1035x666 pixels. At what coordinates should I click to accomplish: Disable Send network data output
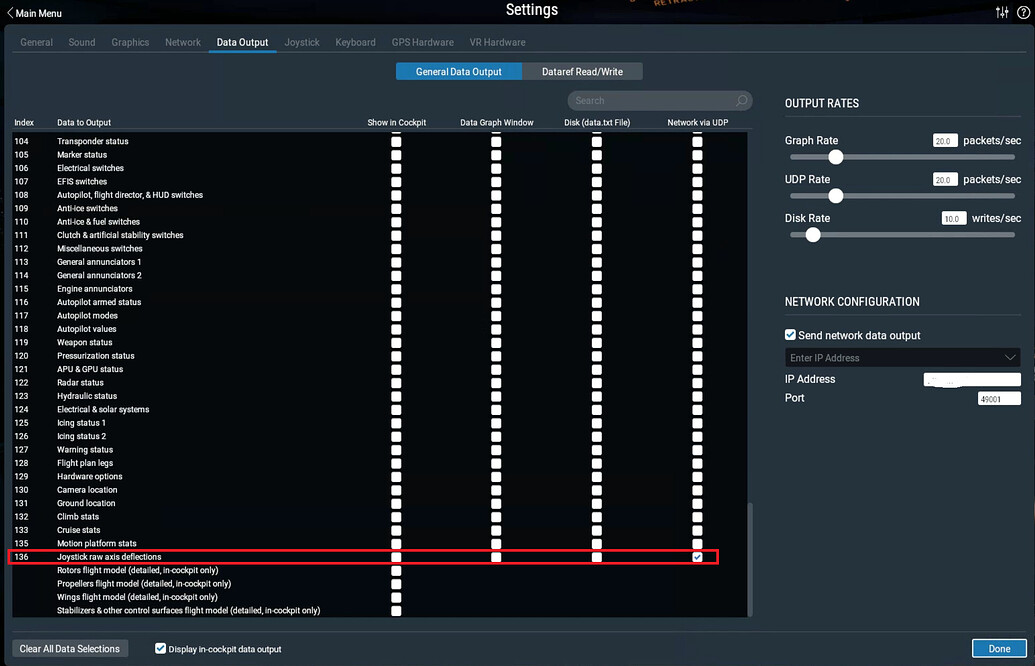pyautogui.click(x=789, y=335)
